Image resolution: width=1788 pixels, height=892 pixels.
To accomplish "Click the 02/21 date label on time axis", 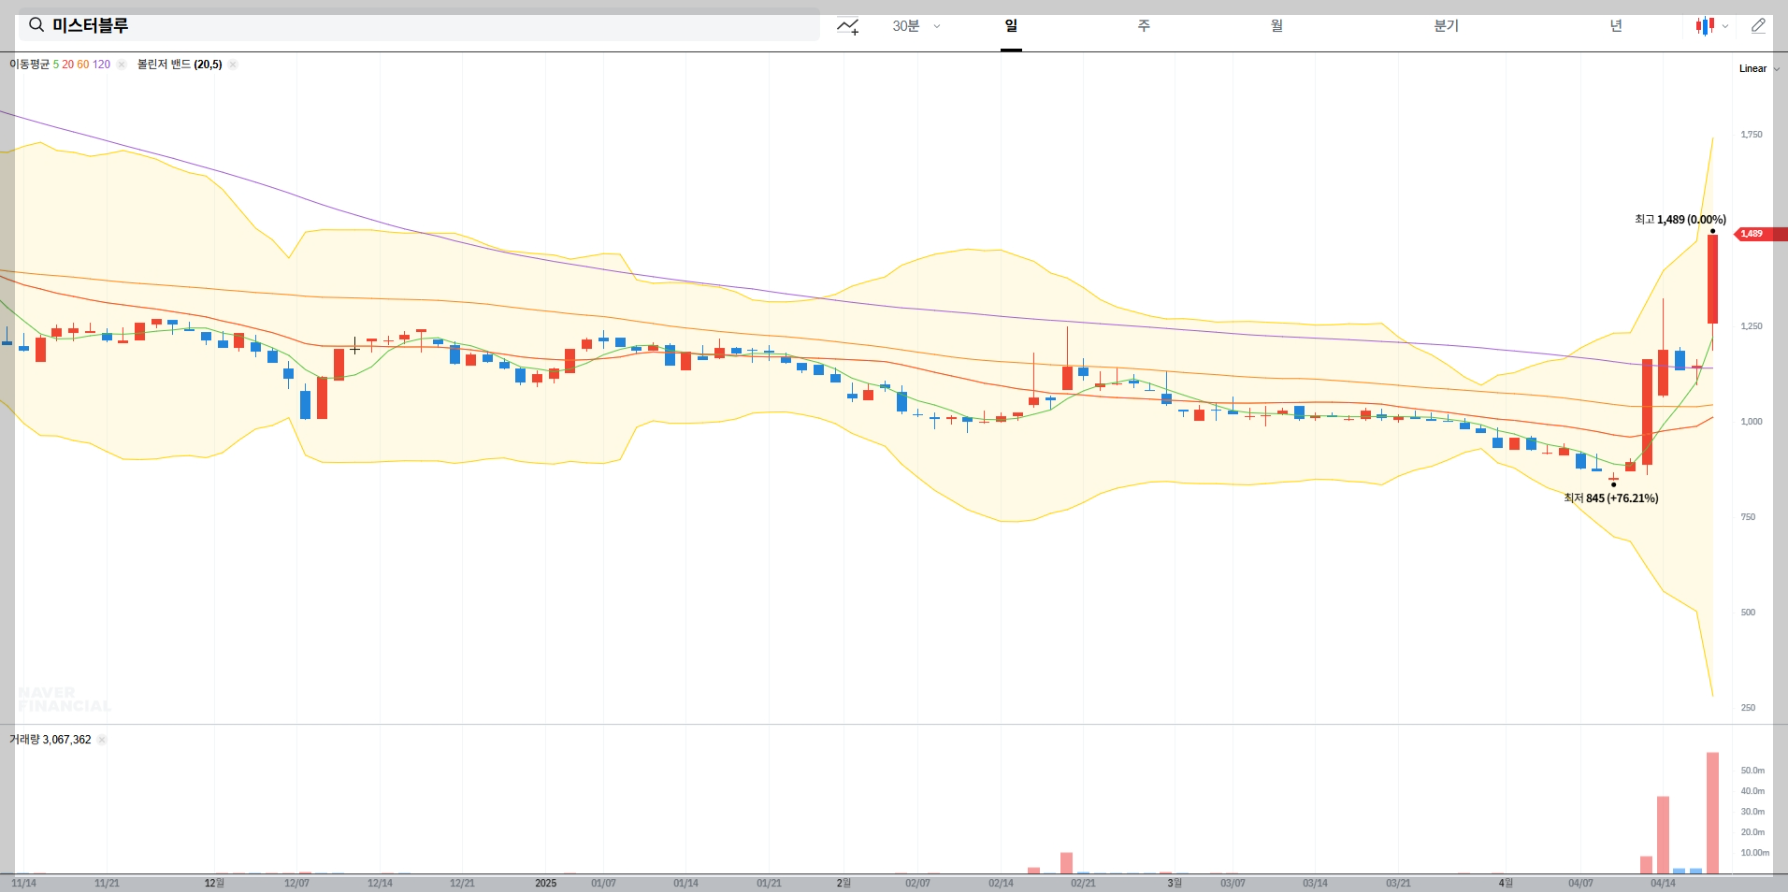I will coord(1083,883).
